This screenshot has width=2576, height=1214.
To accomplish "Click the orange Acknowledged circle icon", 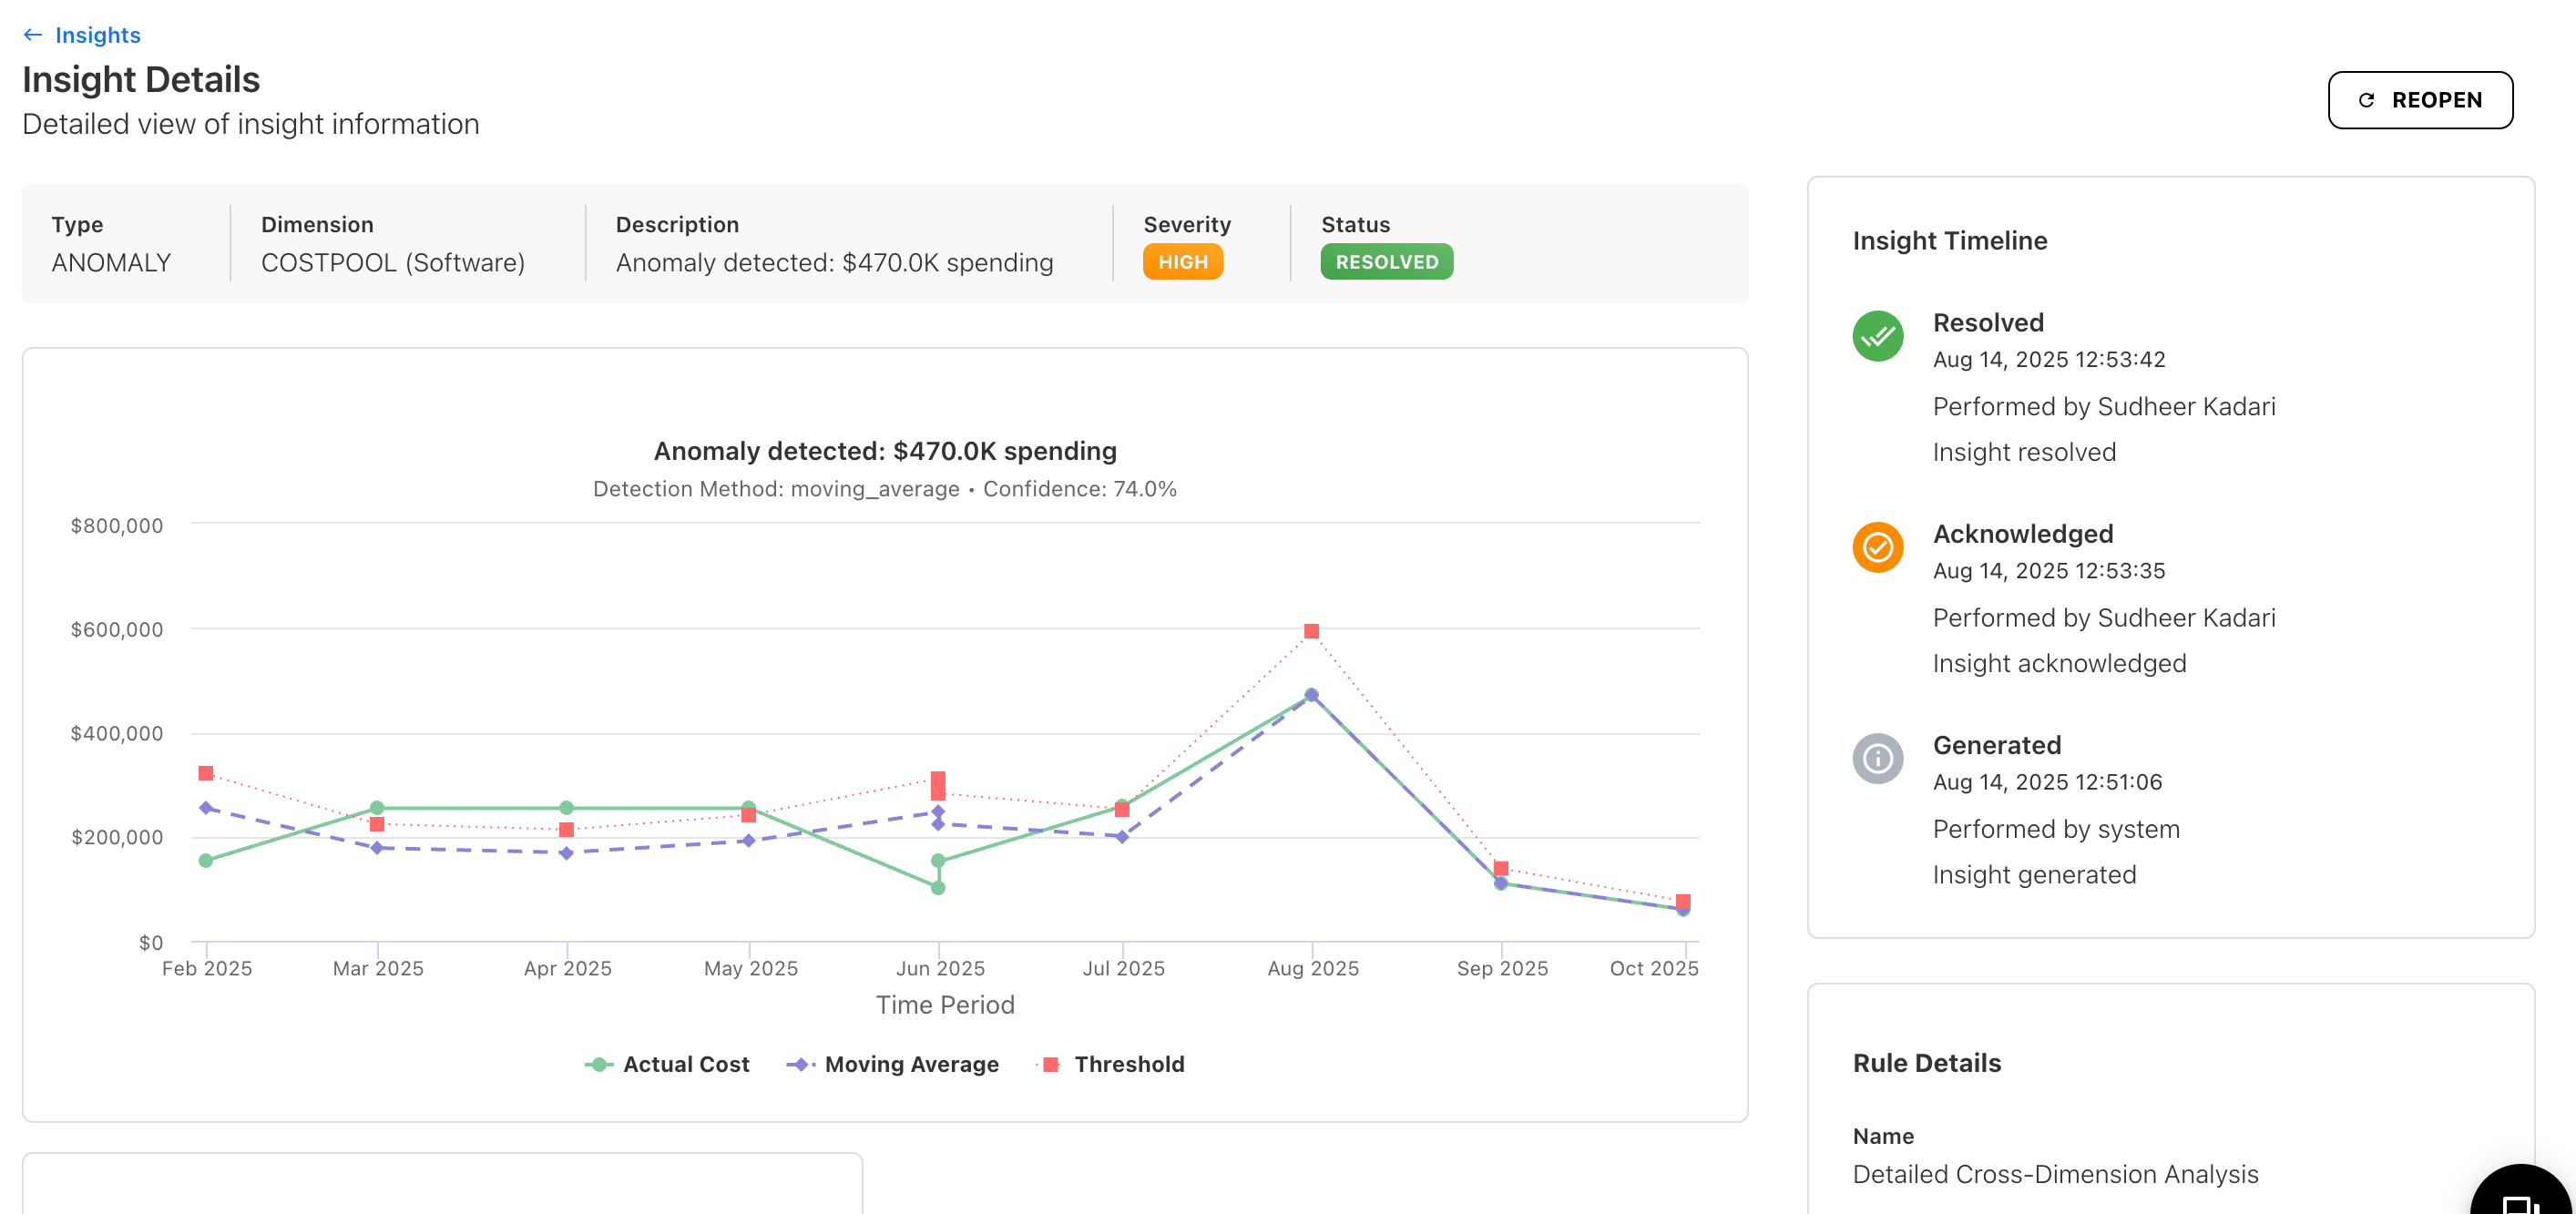I will (x=1879, y=548).
